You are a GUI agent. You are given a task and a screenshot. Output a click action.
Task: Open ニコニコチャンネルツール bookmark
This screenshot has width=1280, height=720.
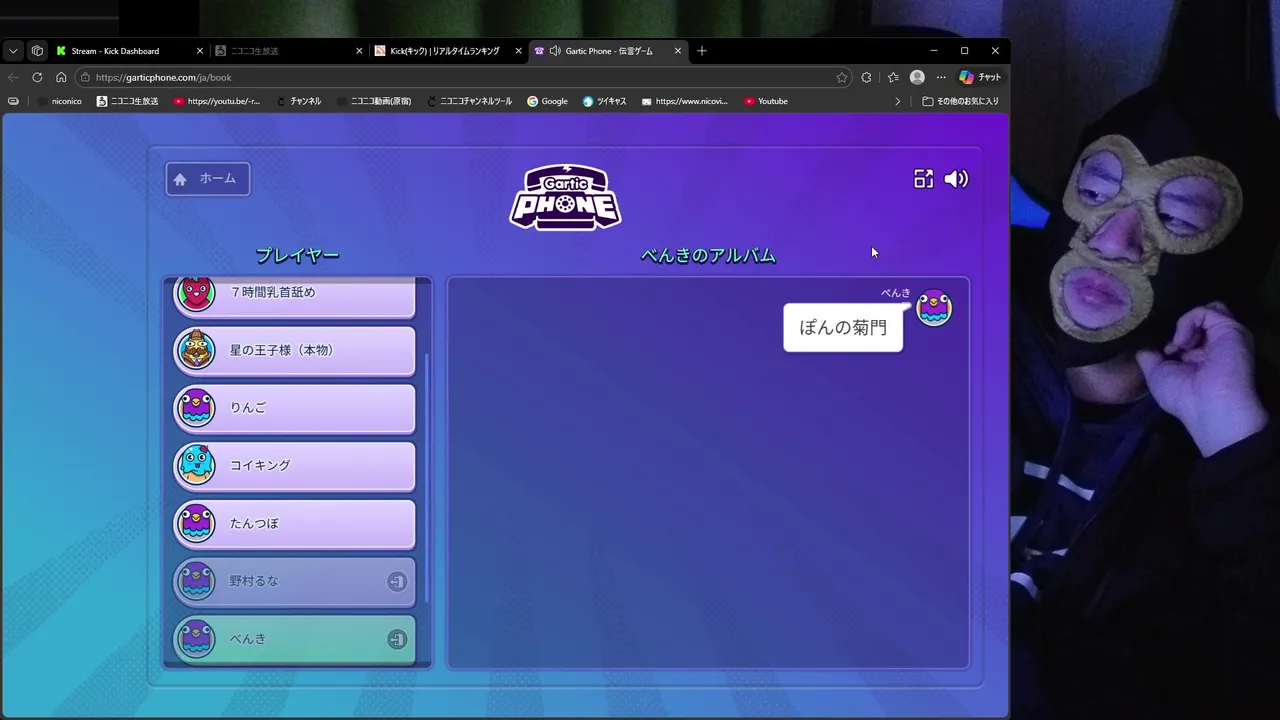(469, 101)
